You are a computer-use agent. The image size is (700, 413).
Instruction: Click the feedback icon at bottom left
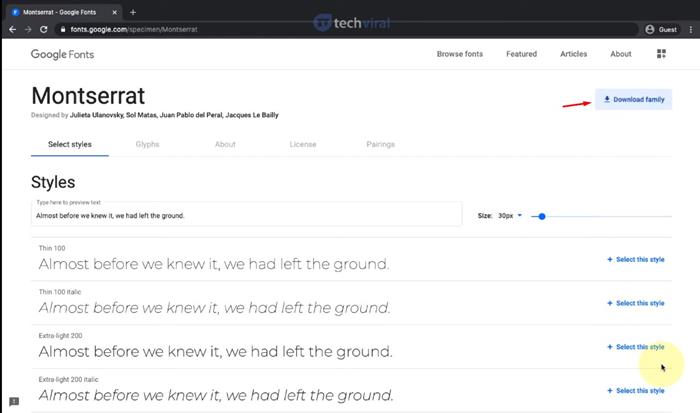14,401
